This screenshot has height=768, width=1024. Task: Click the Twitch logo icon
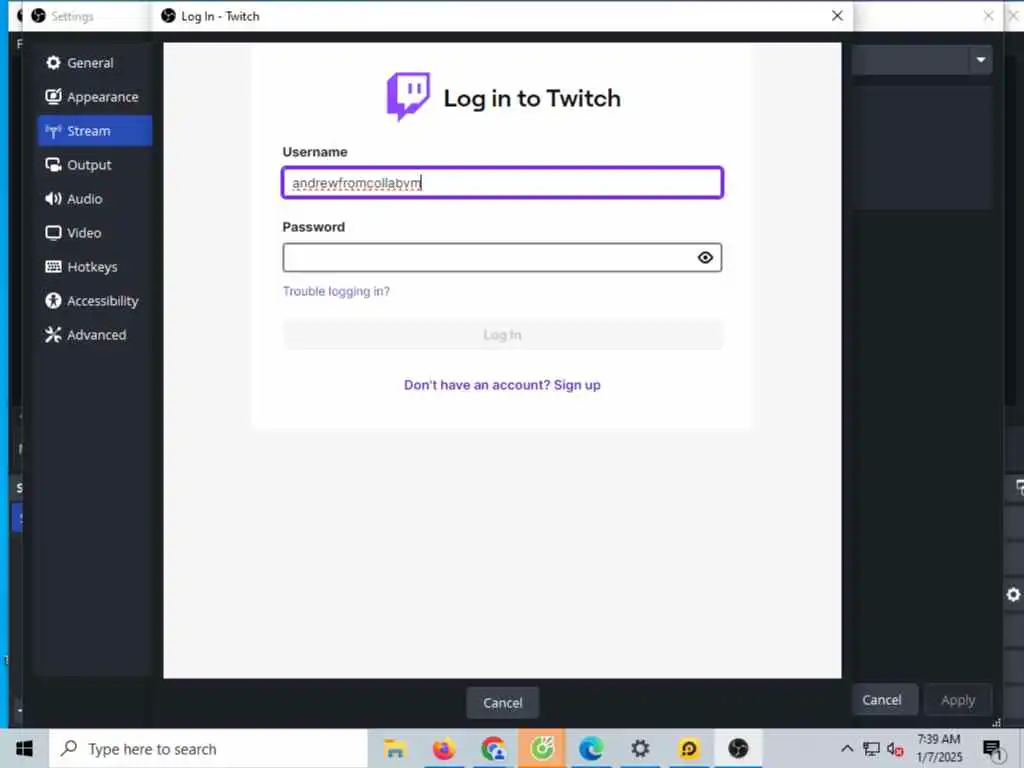[x=408, y=97]
